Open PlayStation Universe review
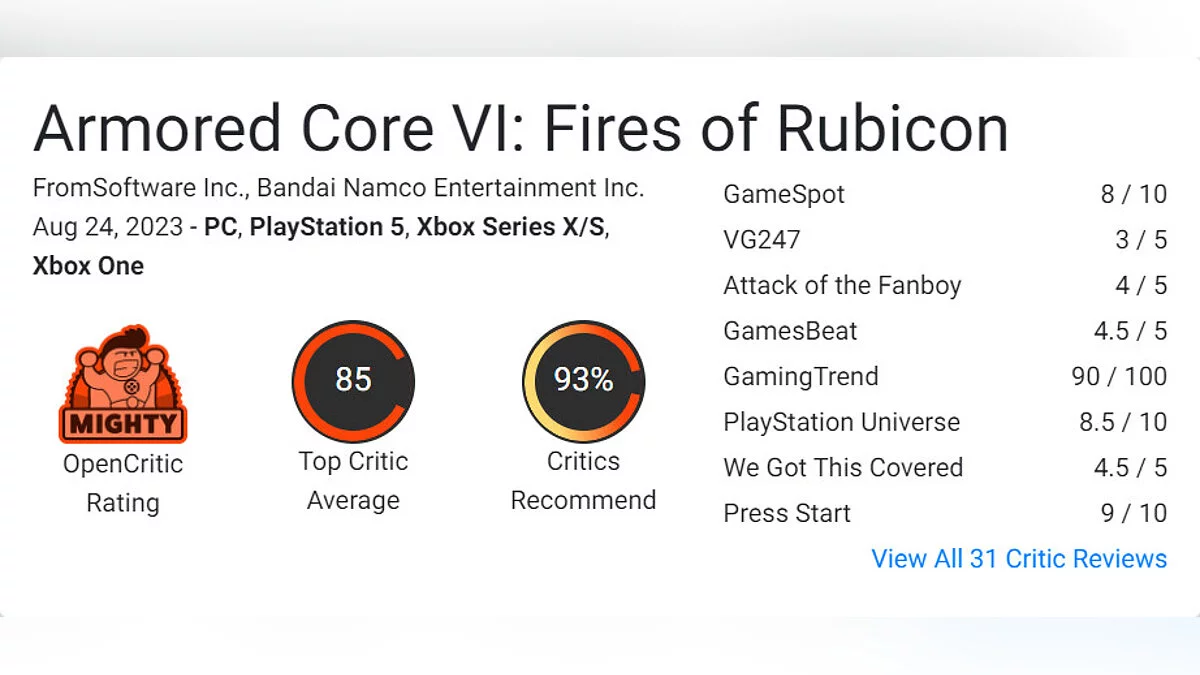Image resolution: width=1200 pixels, height=675 pixels. tap(841, 422)
